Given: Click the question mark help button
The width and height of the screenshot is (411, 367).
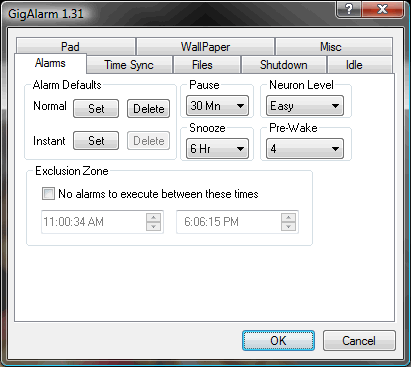Looking at the screenshot, I should 349,9.
